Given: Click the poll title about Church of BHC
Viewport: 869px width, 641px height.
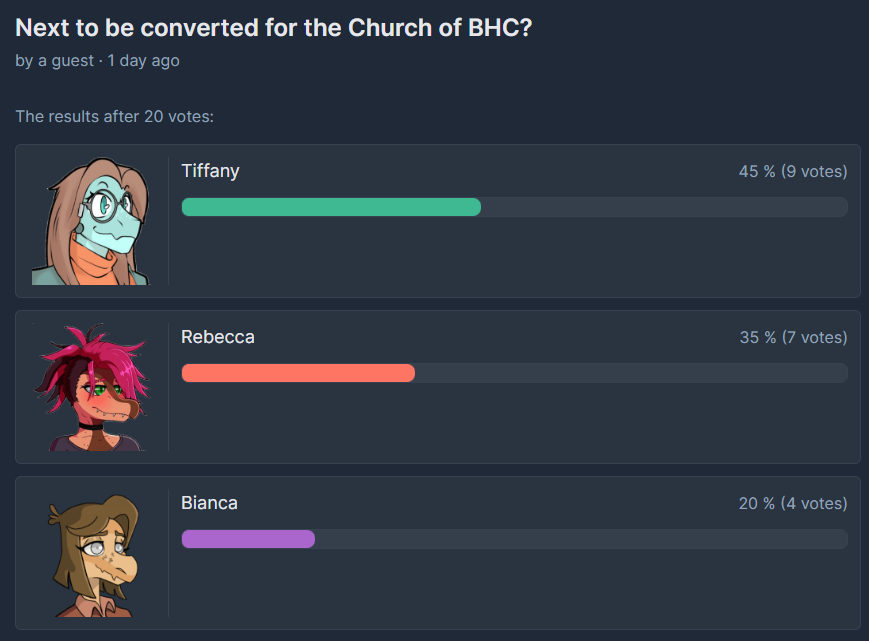Looking at the screenshot, I should pos(274,28).
